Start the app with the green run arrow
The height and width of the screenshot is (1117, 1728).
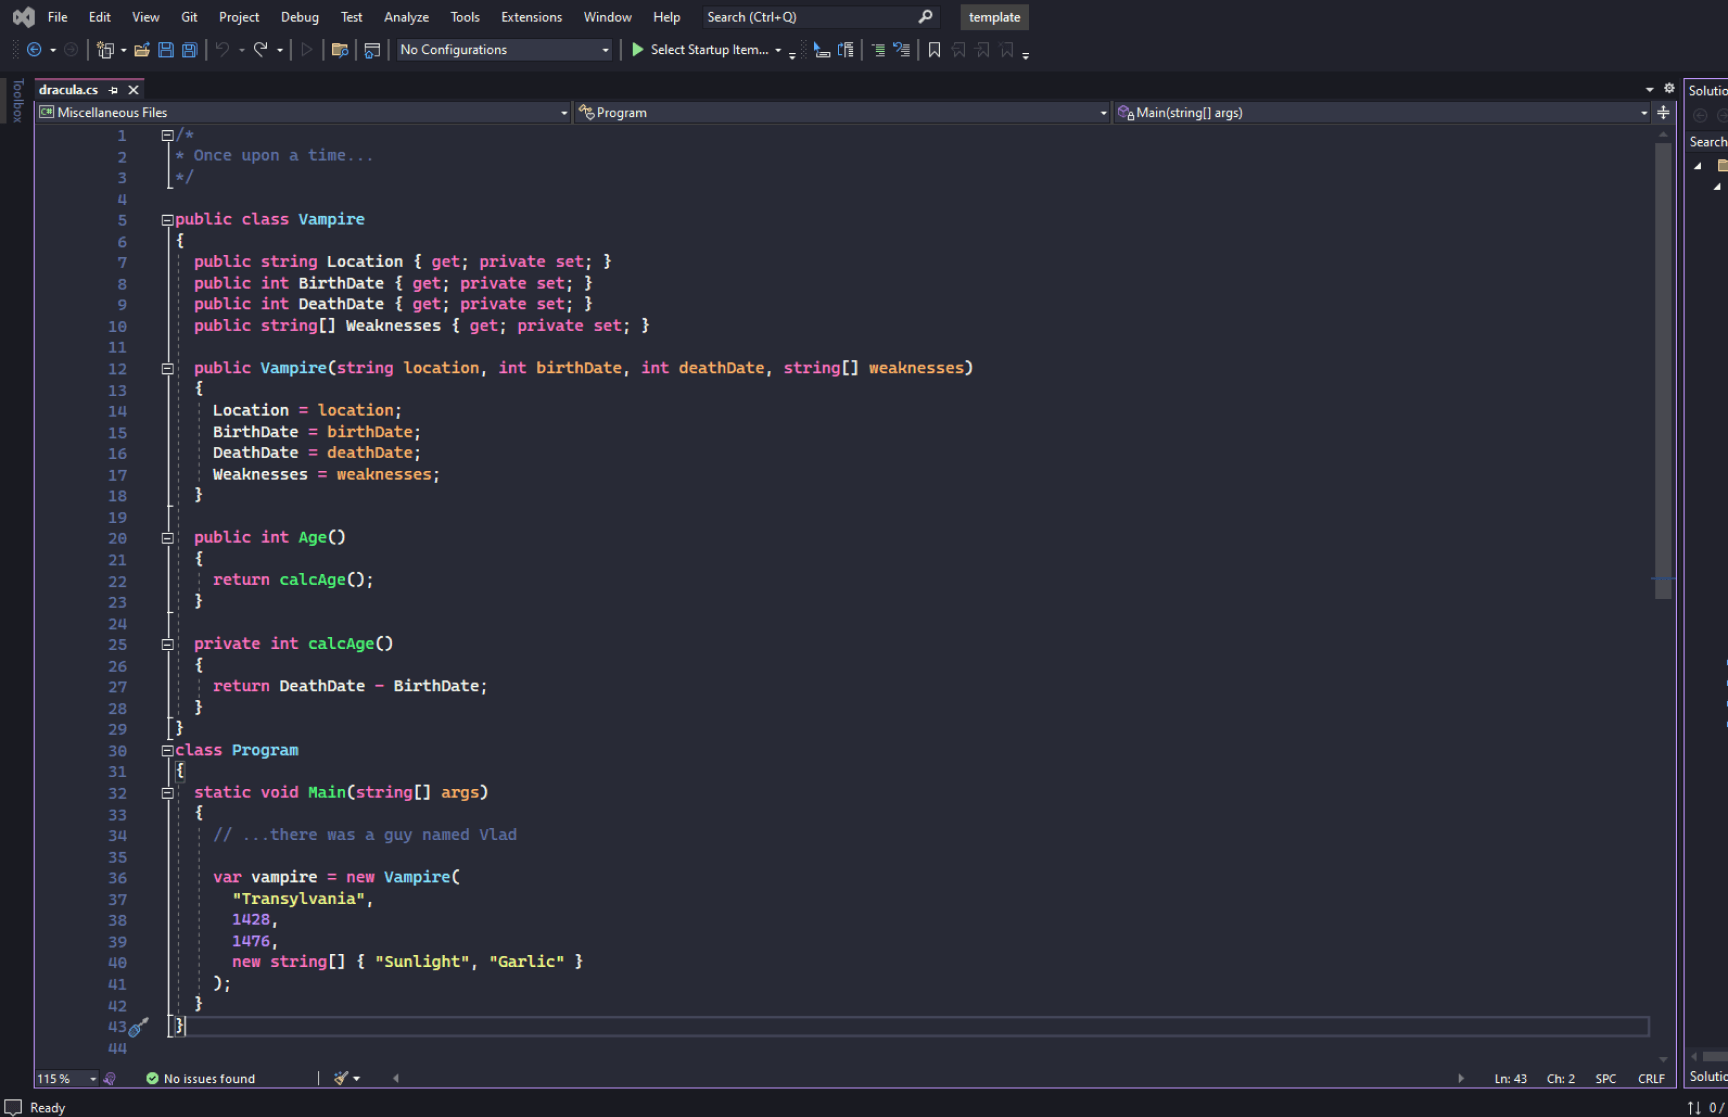[x=637, y=49]
